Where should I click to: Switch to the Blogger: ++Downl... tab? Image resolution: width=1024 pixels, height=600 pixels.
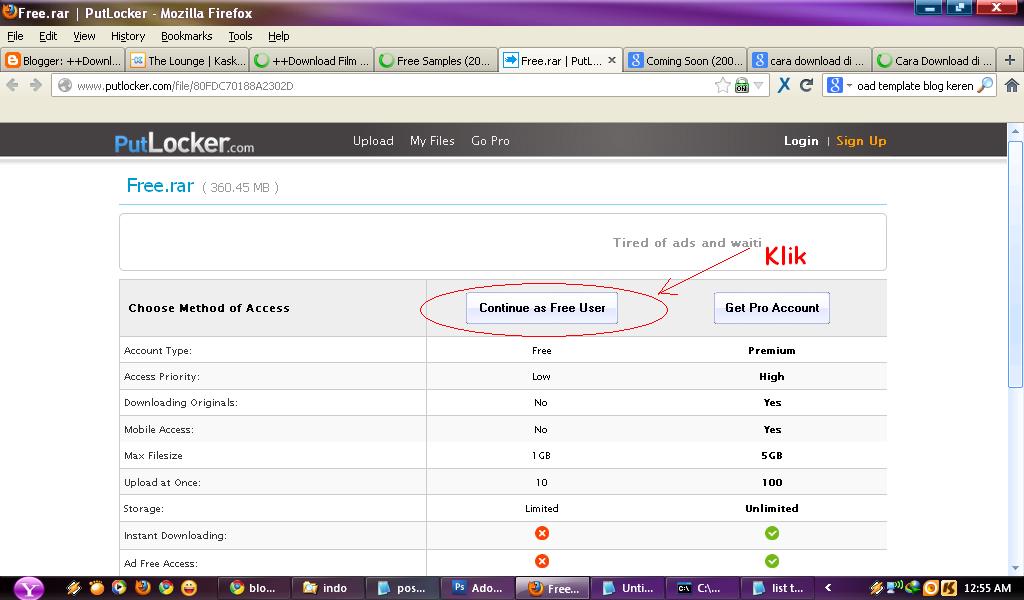coord(63,60)
